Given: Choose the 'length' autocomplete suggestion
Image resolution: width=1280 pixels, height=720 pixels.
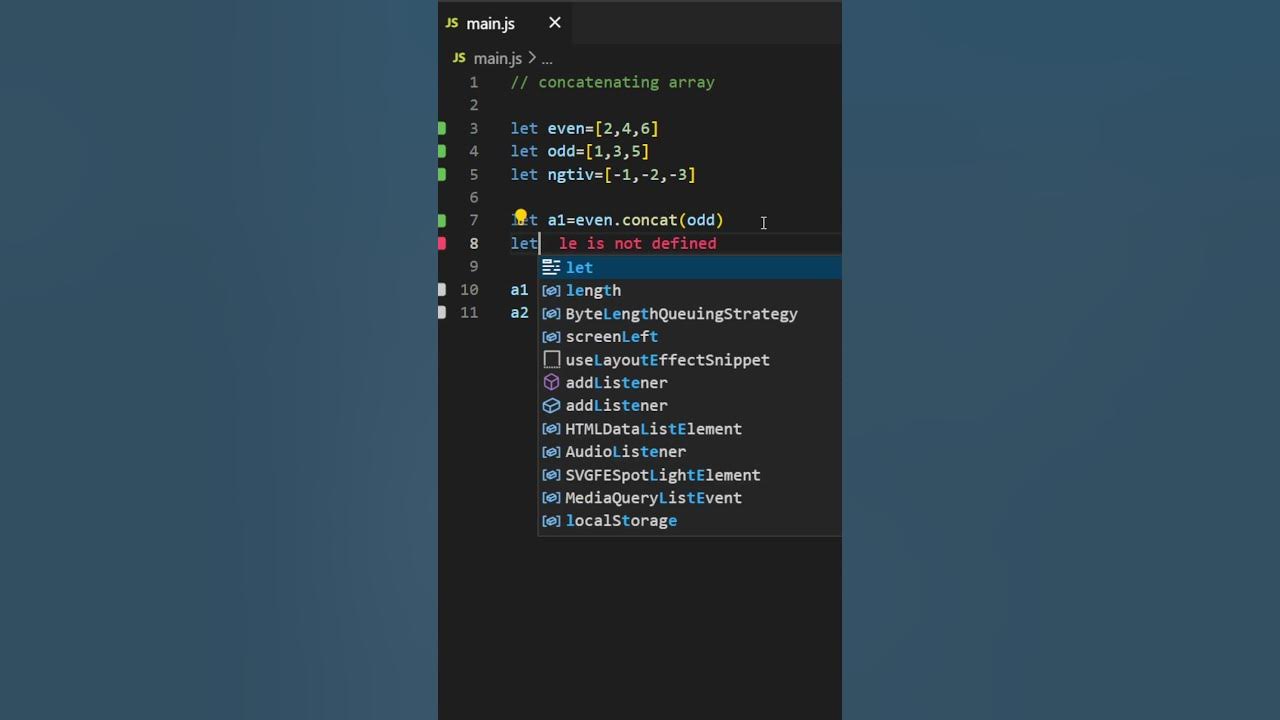Looking at the screenshot, I should tap(690, 290).
